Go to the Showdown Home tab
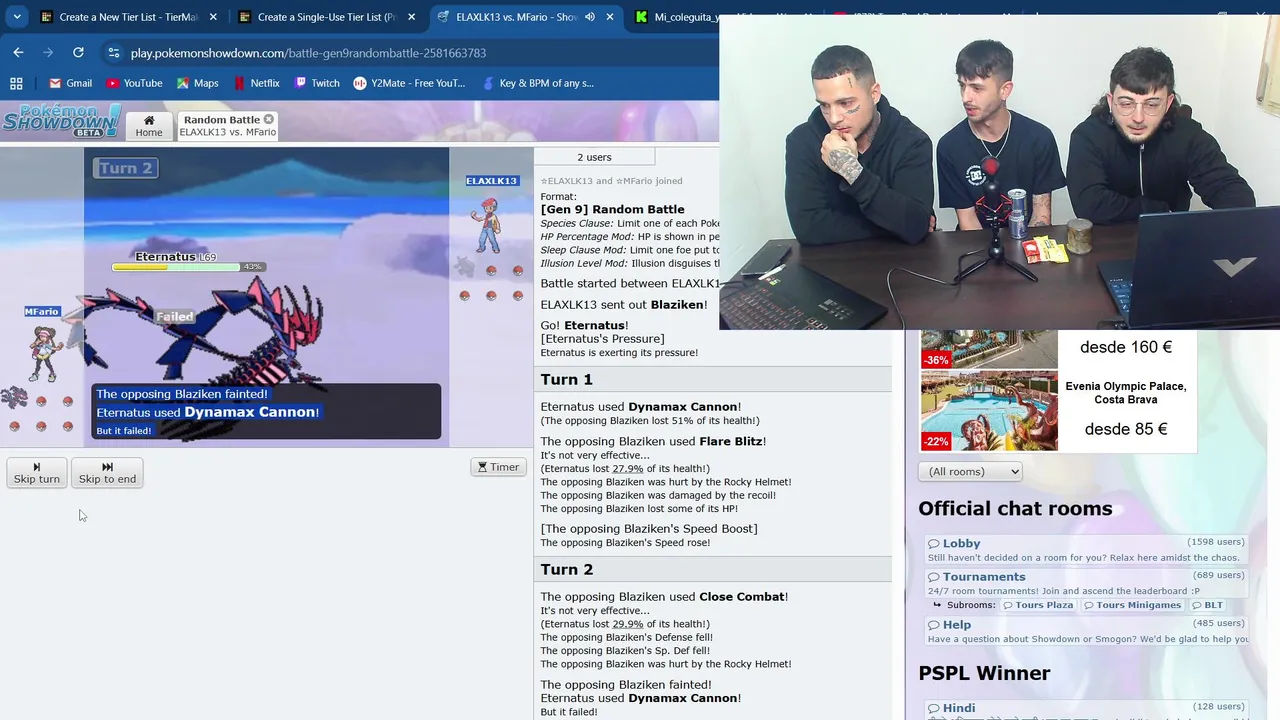 click(149, 125)
